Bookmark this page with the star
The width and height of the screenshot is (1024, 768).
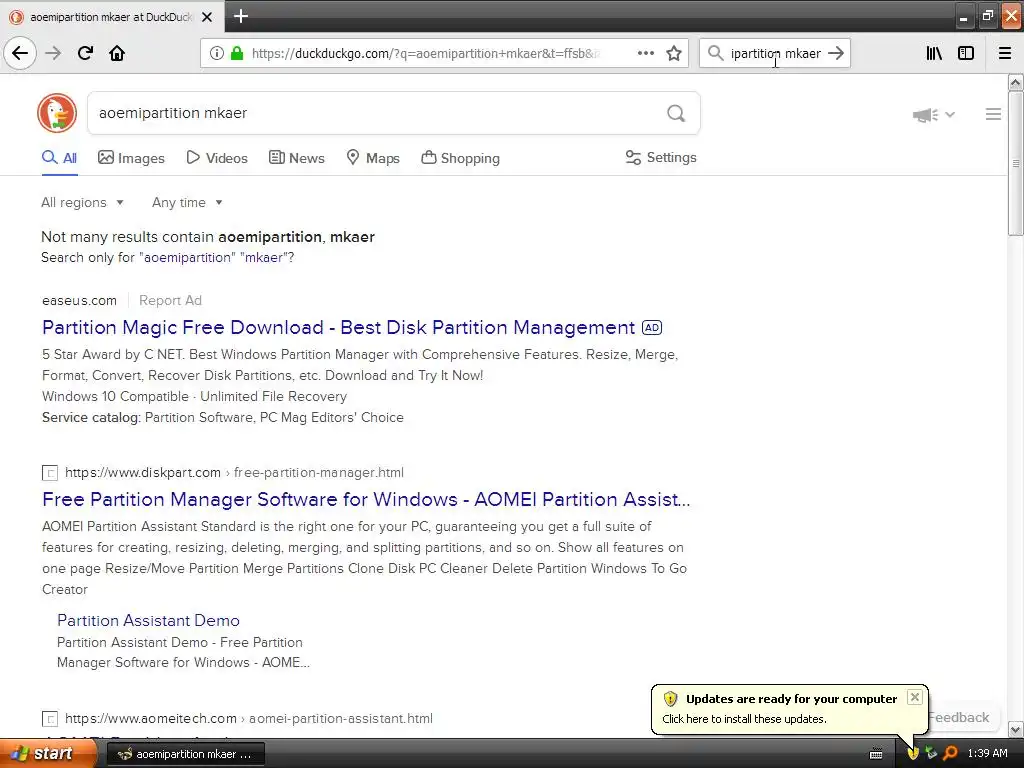pyautogui.click(x=674, y=53)
